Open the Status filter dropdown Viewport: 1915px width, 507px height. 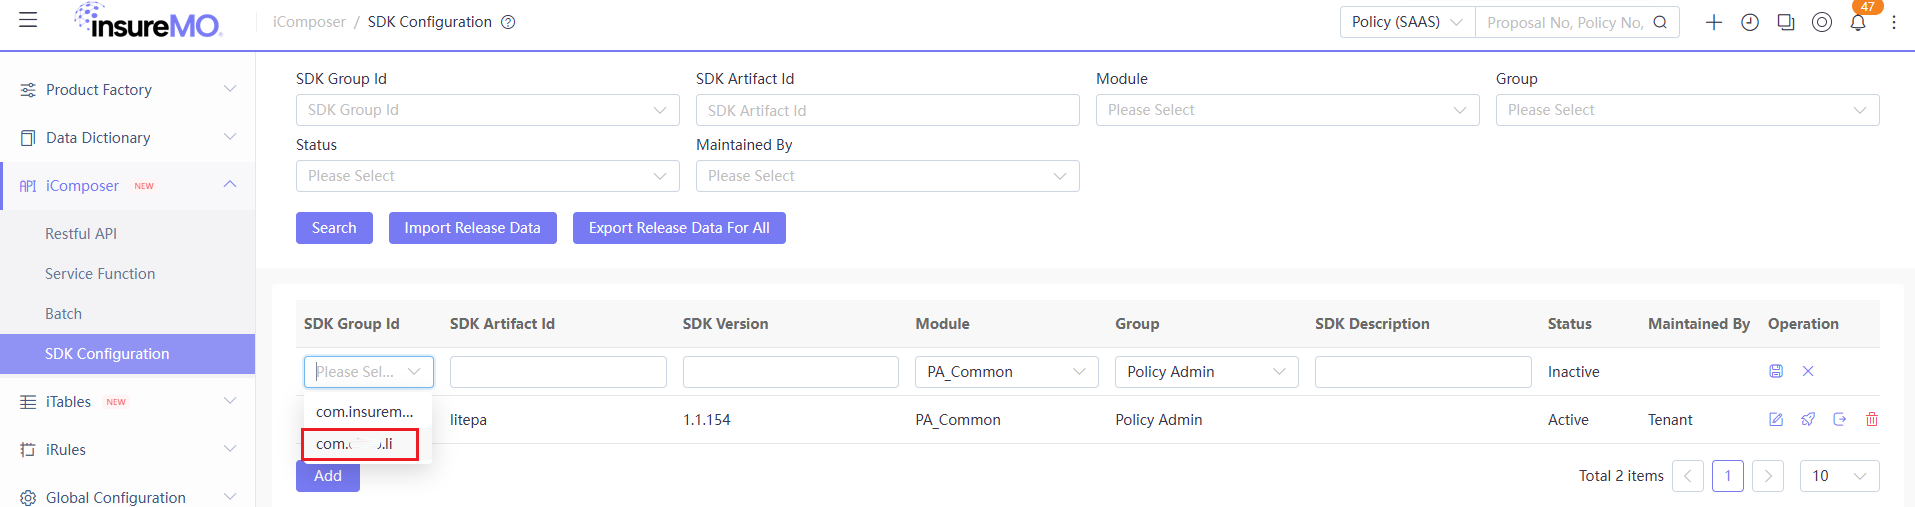pos(488,176)
